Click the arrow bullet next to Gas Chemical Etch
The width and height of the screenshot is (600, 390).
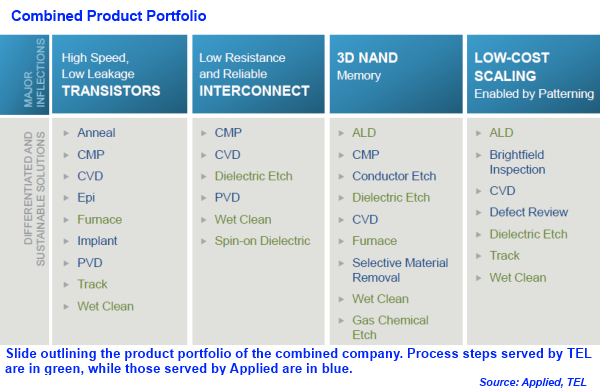pyautogui.click(x=341, y=321)
